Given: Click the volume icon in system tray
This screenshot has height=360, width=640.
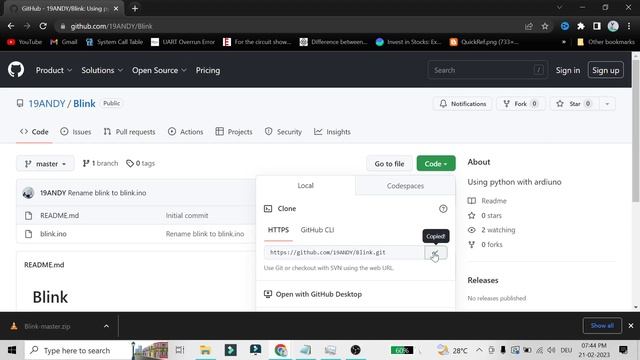Looking at the screenshot, I should (551, 350).
